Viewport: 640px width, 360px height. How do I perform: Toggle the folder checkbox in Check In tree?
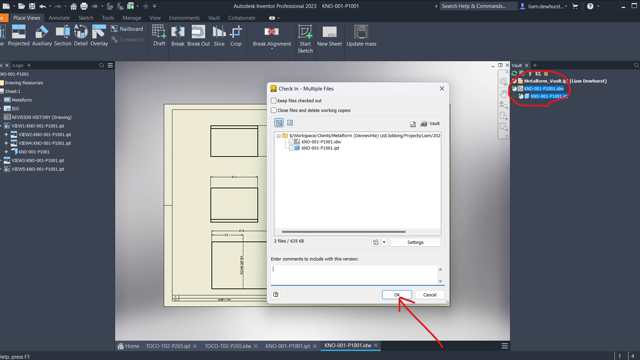[x=279, y=136]
